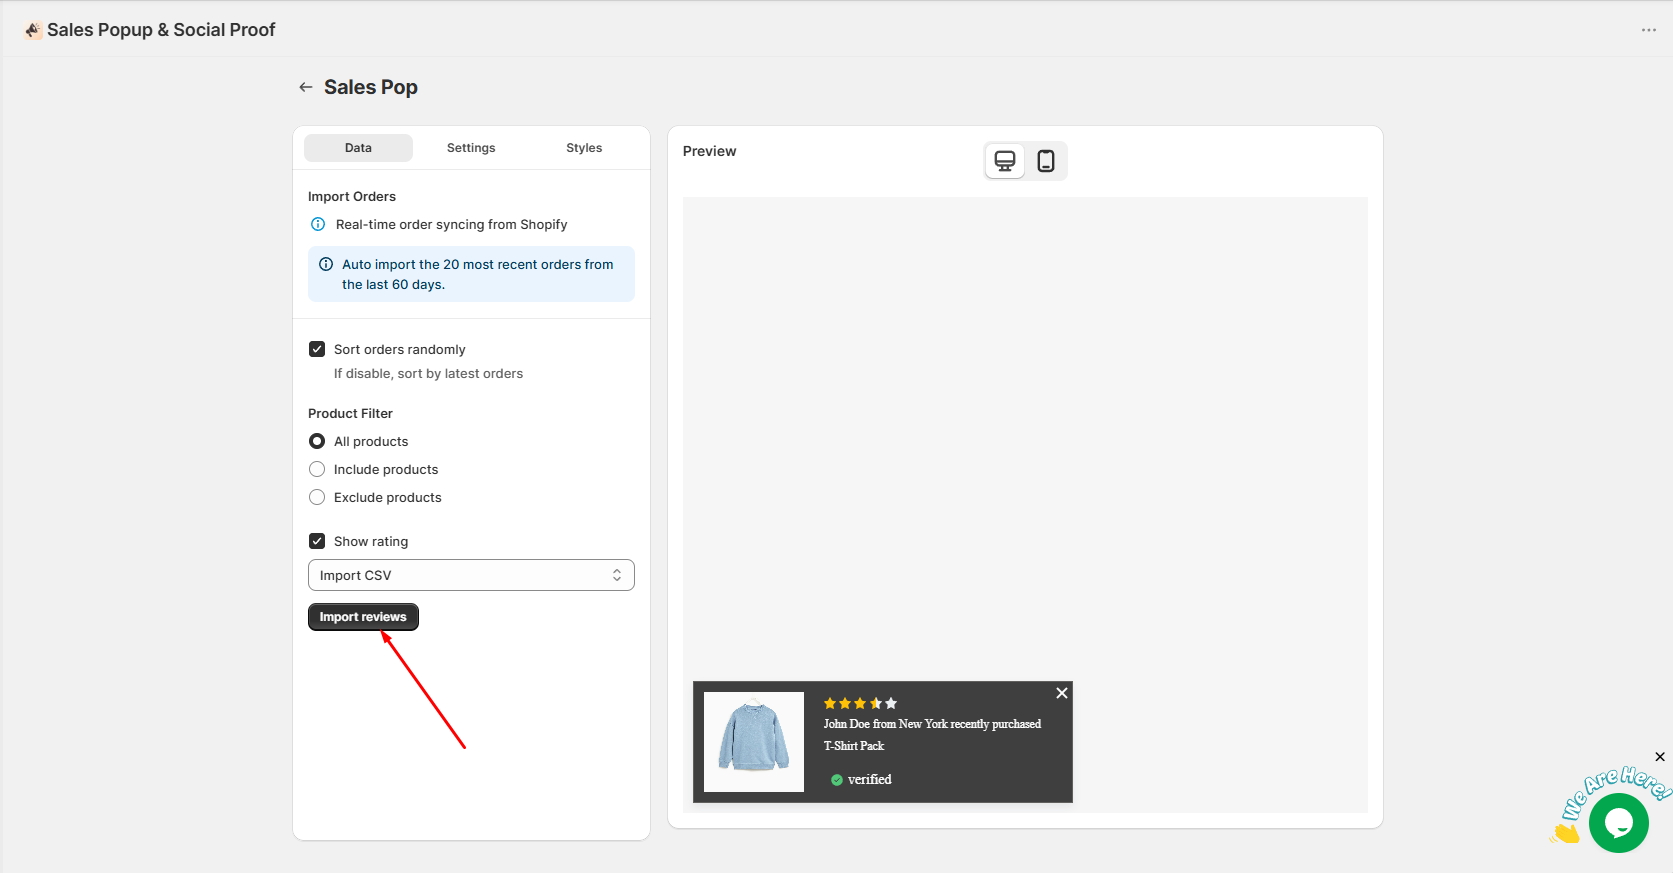The height and width of the screenshot is (873, 1673).
Task: Switch preview to mobile view
Action: click(1046, 161)
